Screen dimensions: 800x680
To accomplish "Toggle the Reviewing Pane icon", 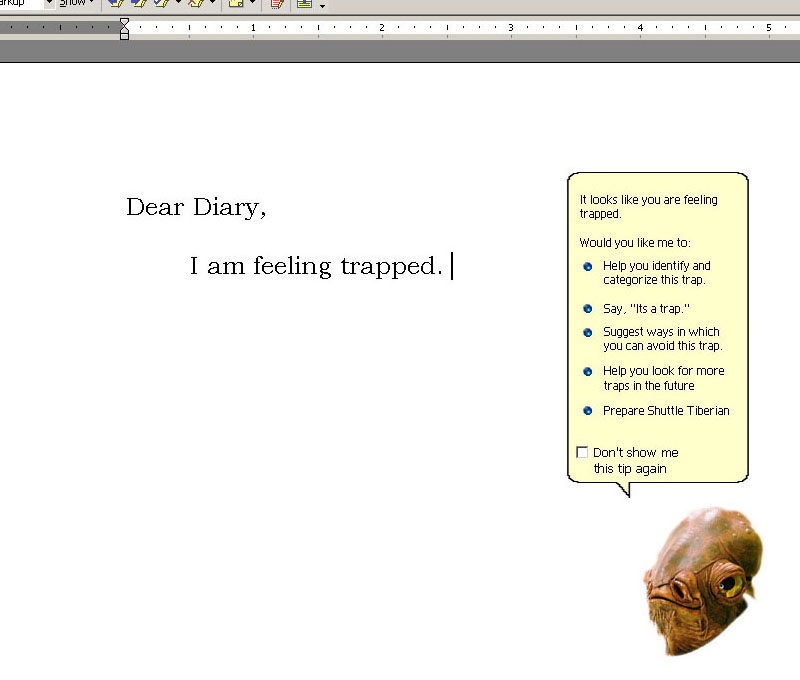I will tap(305, 4).
